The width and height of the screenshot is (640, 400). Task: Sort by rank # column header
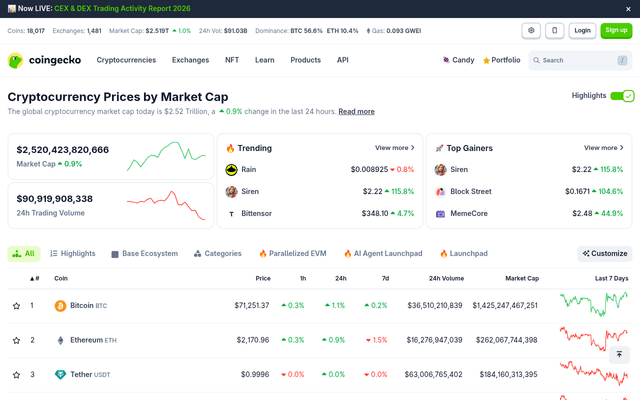[x=34, y=279]
